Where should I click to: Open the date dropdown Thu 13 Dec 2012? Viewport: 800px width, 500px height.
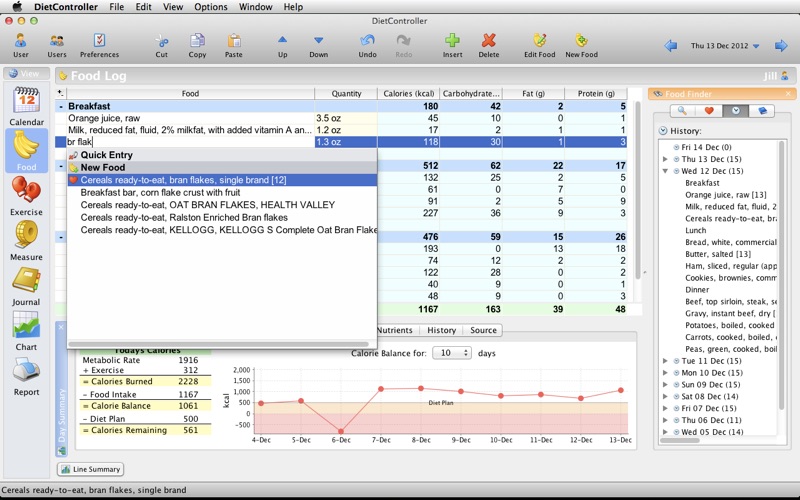click(725, 46)
